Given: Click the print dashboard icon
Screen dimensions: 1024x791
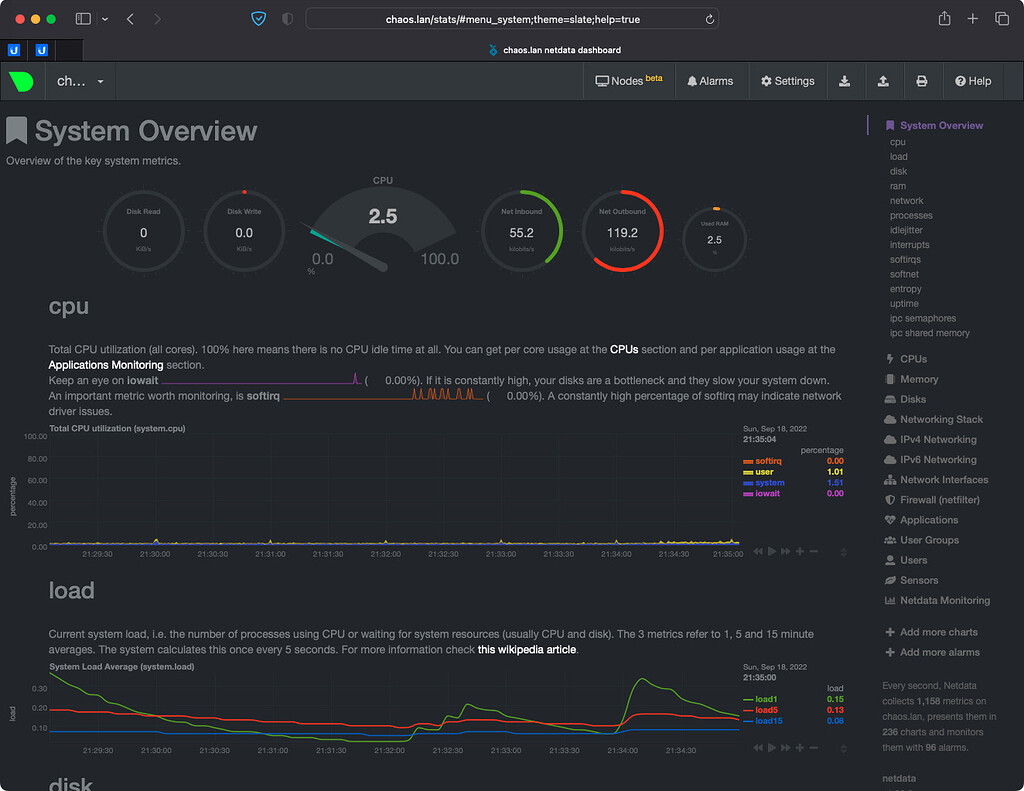Looking at the screenshot, I should (921, 81).
